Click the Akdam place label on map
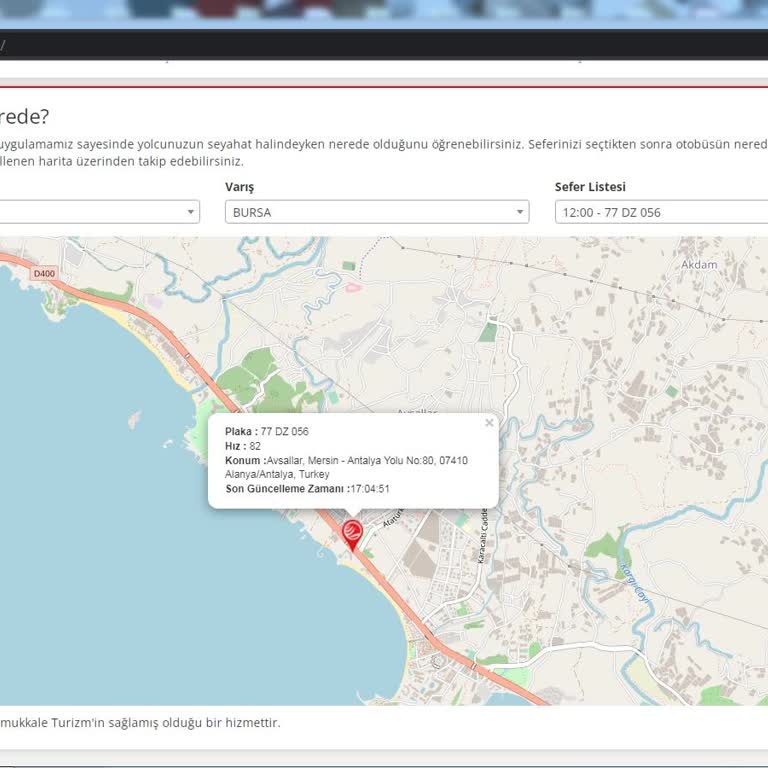768x768 pixels. (699, 264)
